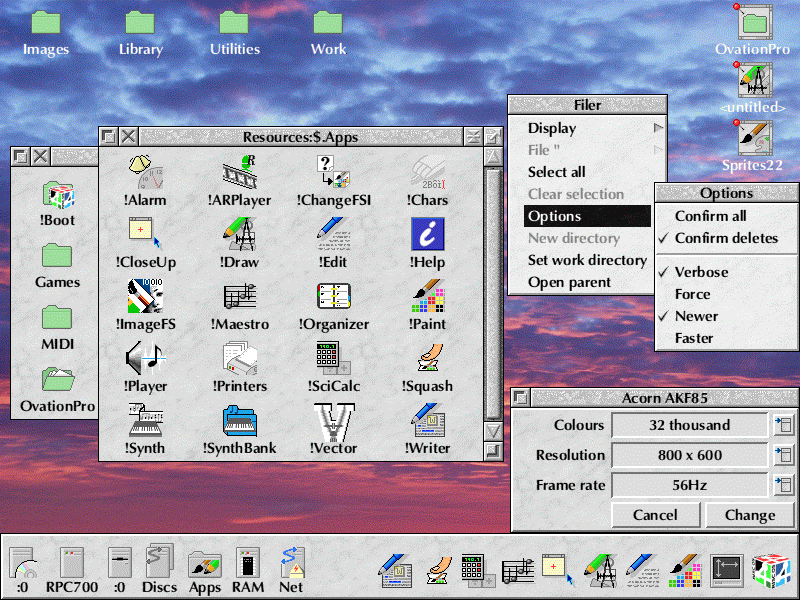The height and width of the screenshot is (600, 800).
Task: Click the scroll down arrow in the Apps window
Action: click(493, 431)
